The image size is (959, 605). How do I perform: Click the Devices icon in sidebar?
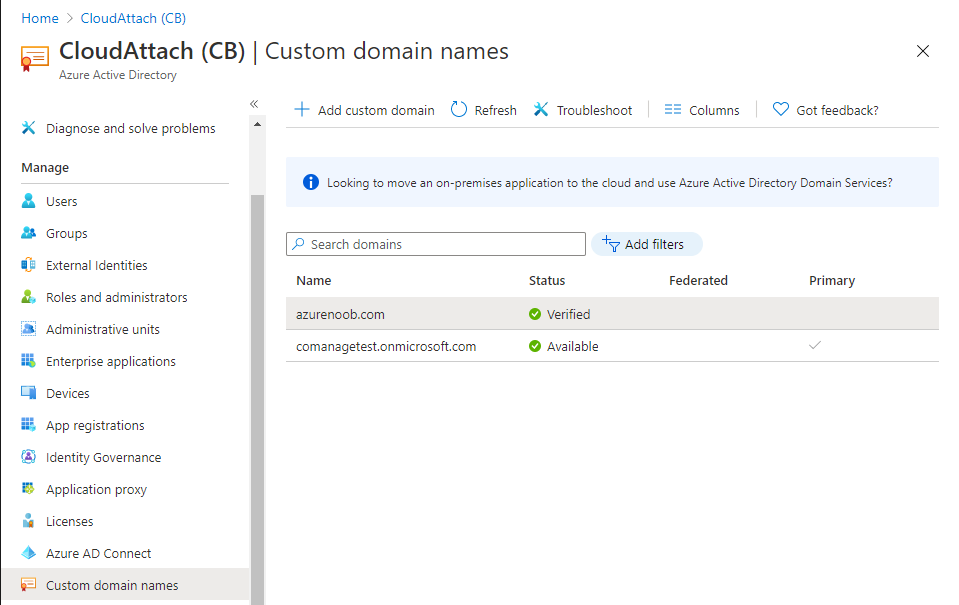pyautogui.click(x=28, y=393)
